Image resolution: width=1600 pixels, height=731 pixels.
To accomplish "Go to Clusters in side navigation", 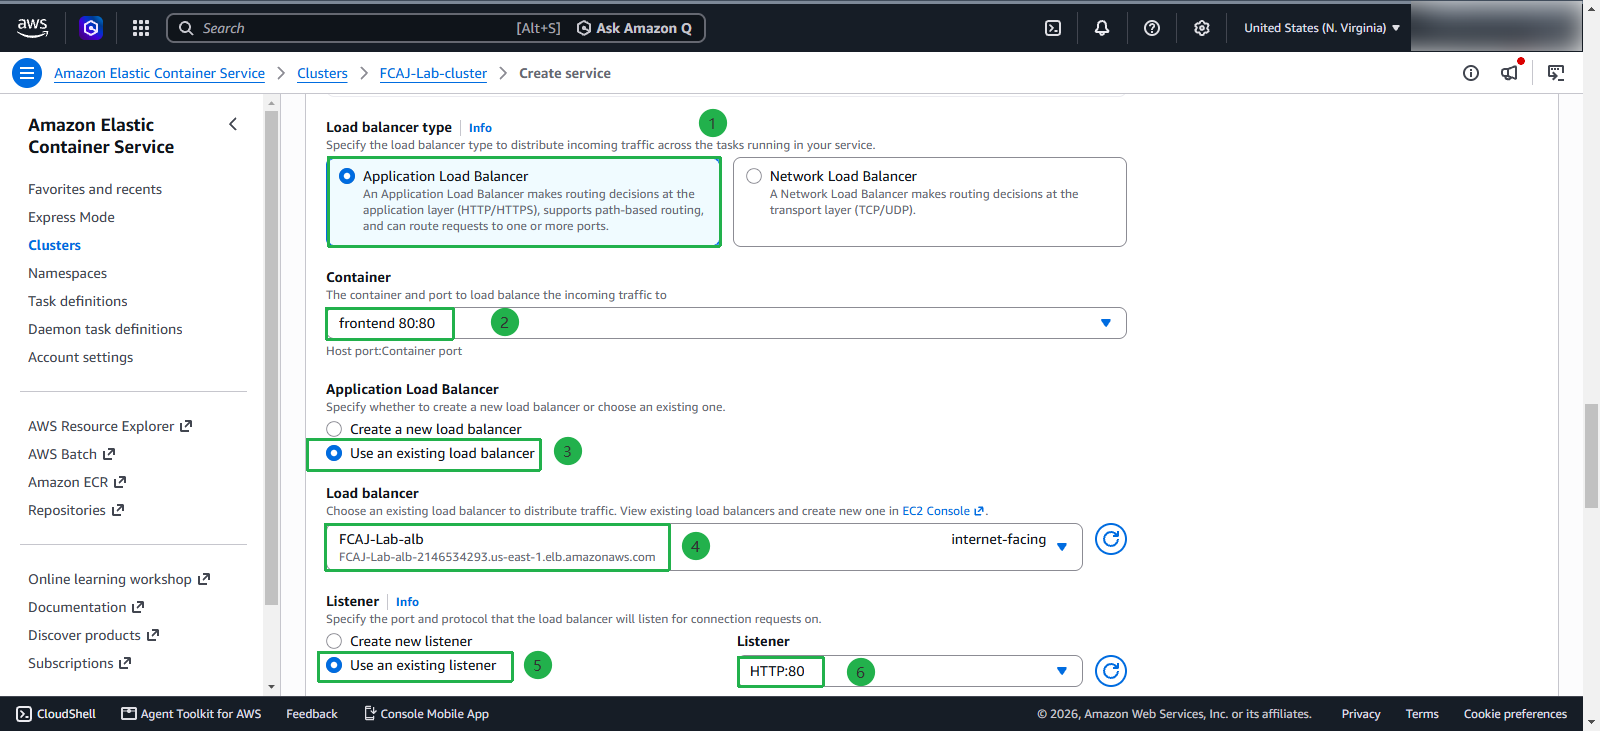I will pos(54,245).
